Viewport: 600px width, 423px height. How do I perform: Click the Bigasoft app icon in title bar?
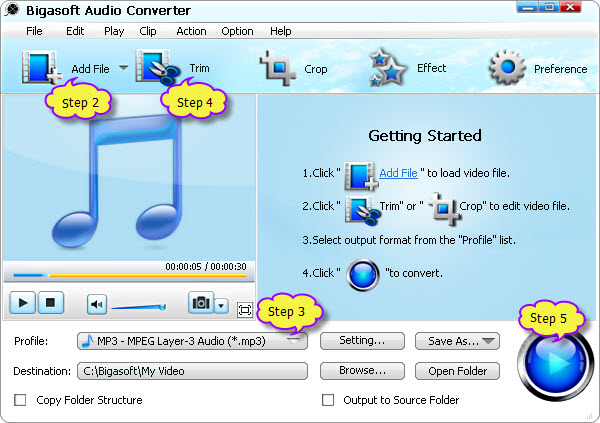point(11,10)
